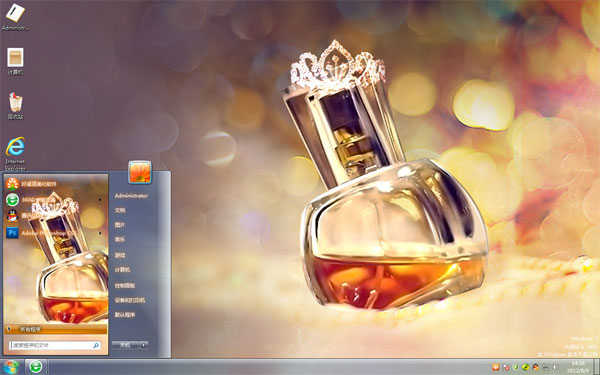
Task: Open the network tray icon
Action: [x=545, y=367]
